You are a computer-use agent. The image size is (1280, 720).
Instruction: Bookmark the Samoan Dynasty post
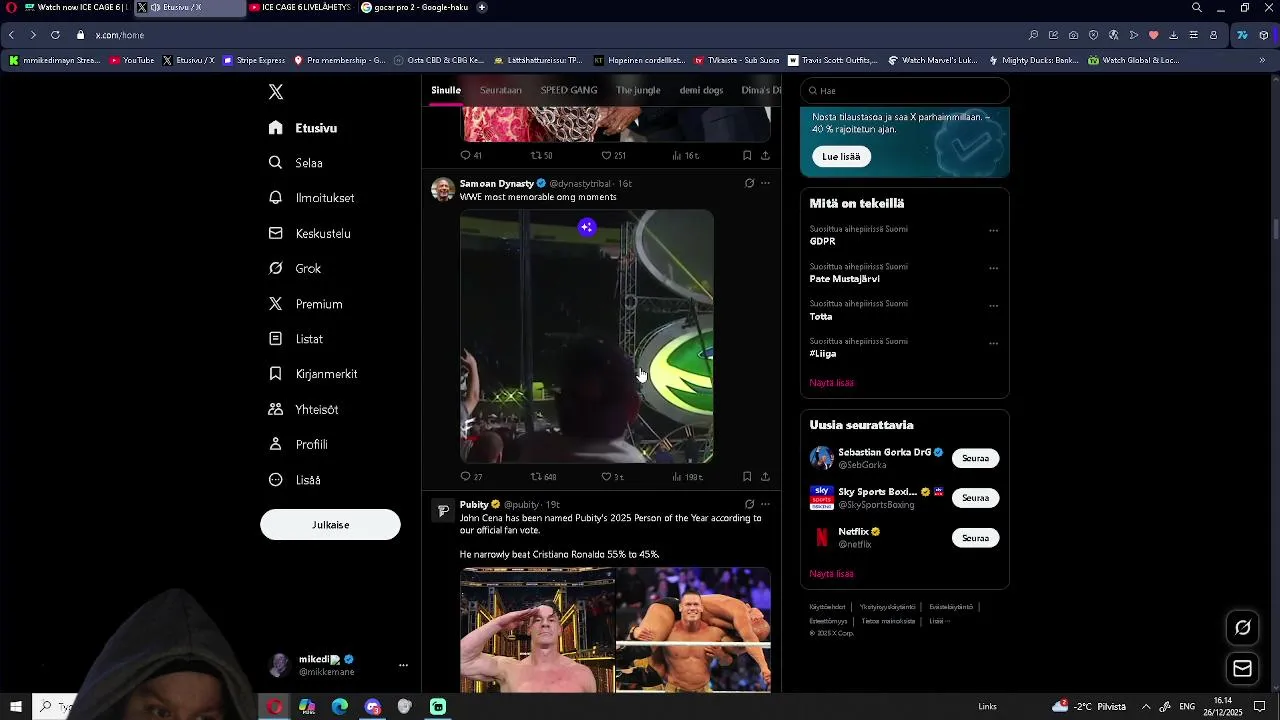click(747, 477)
